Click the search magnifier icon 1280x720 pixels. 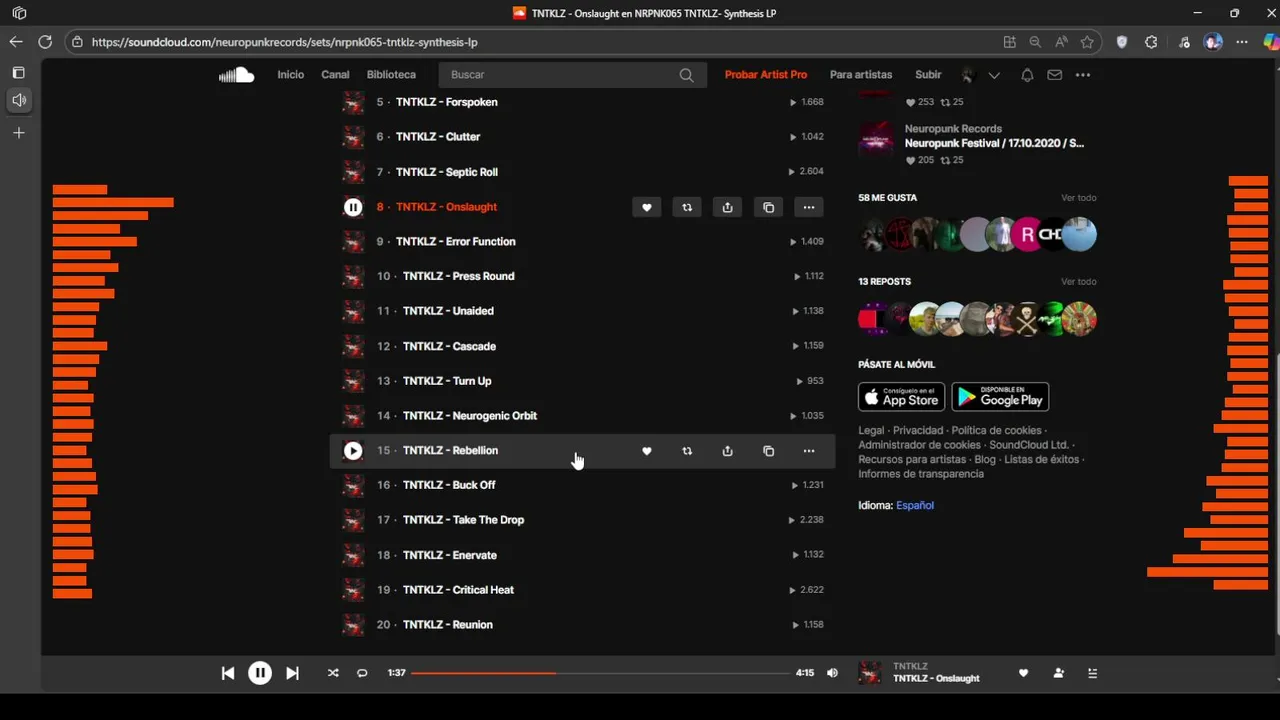[686, 75]
